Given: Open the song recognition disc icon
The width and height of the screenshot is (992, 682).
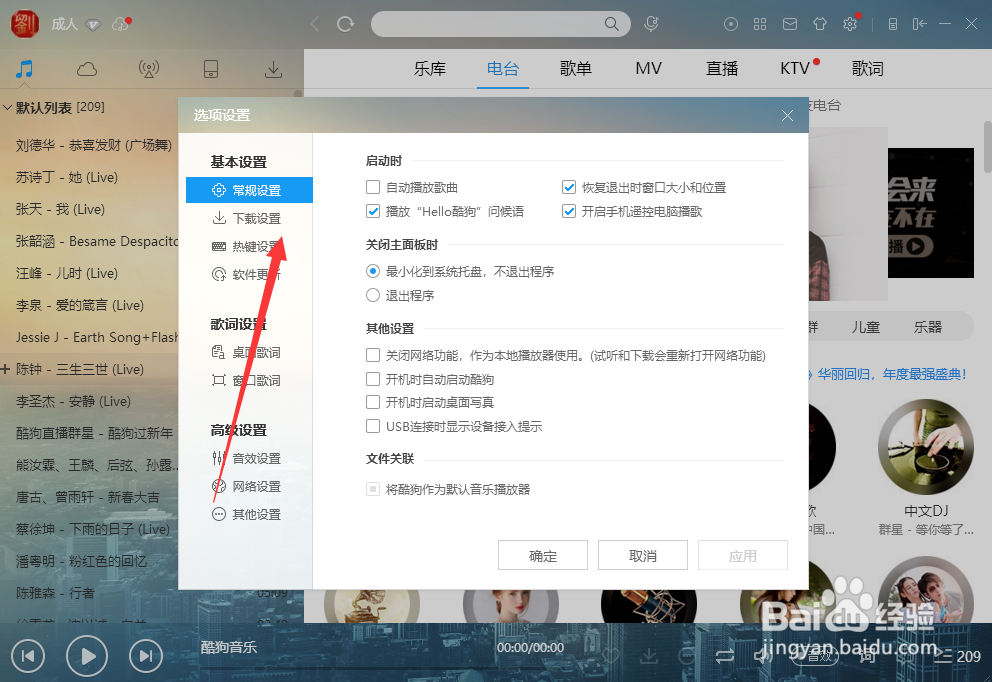Looking at the screenshot, I should click(731, 24).
